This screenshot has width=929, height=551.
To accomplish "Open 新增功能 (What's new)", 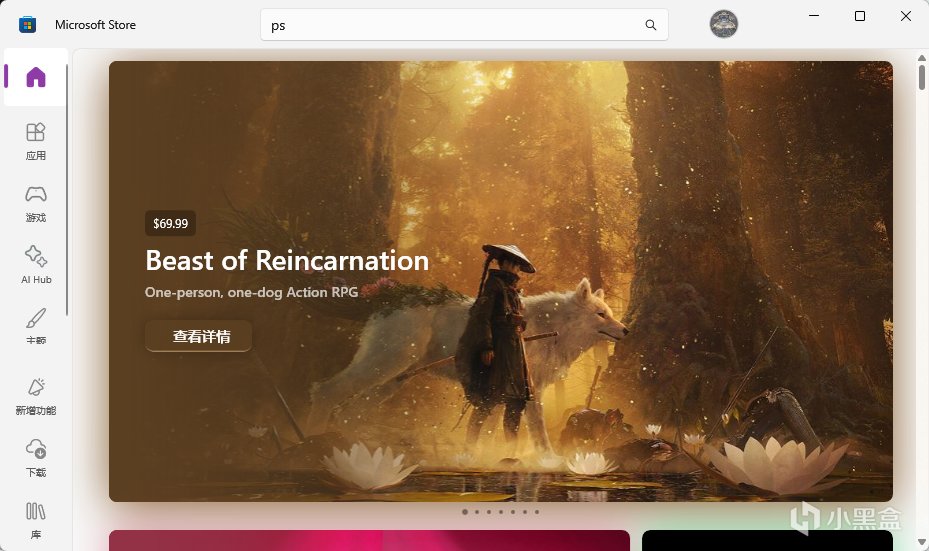I will [36, 396].
